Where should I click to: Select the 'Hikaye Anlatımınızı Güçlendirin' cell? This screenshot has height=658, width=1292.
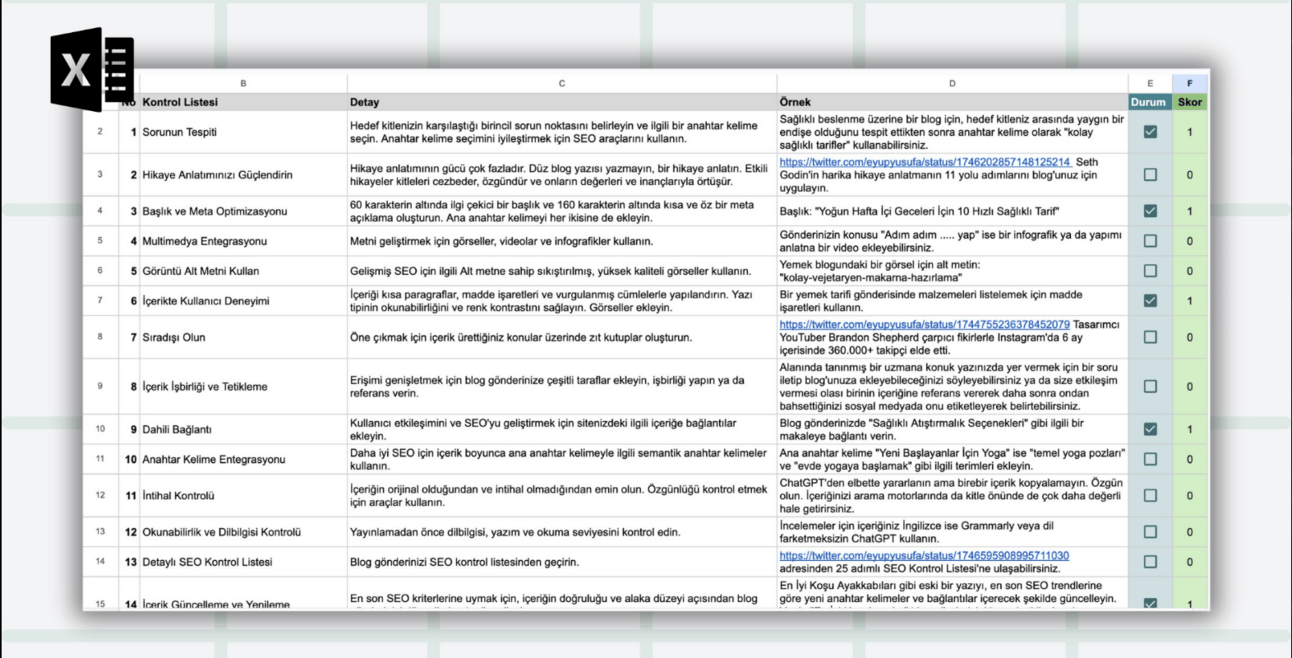pyautogui.click(x=243, y=175)
